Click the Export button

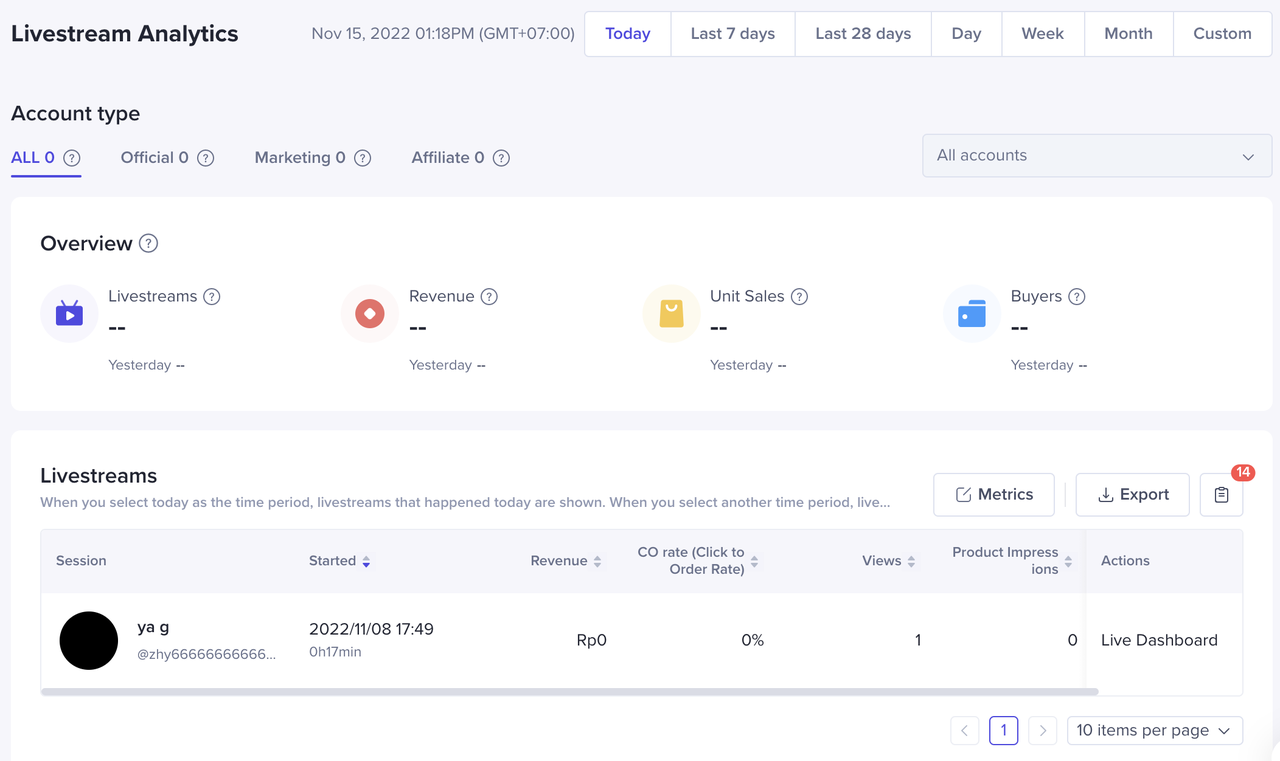click(1132, 495)
